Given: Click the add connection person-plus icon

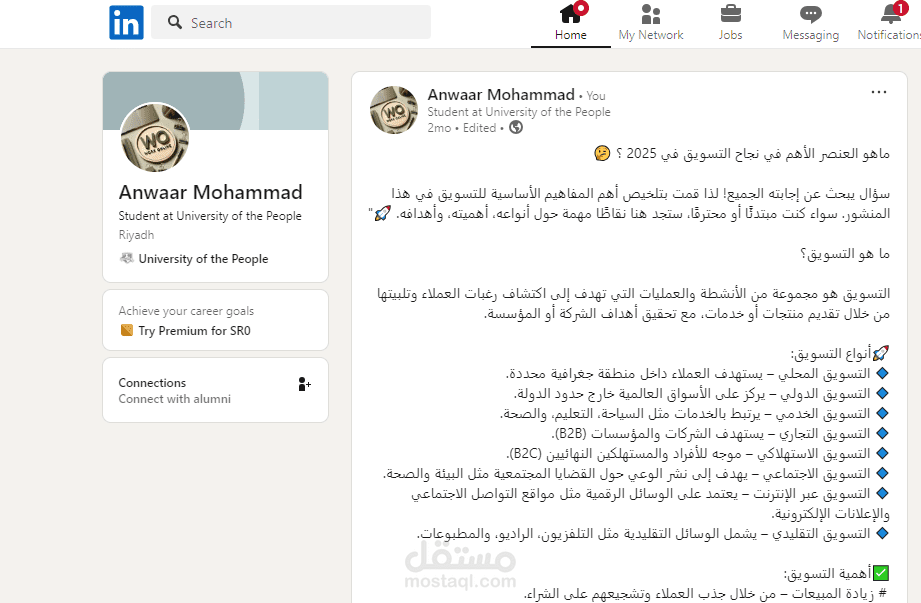Looking at the screenshot, I should tap(304, 384).
